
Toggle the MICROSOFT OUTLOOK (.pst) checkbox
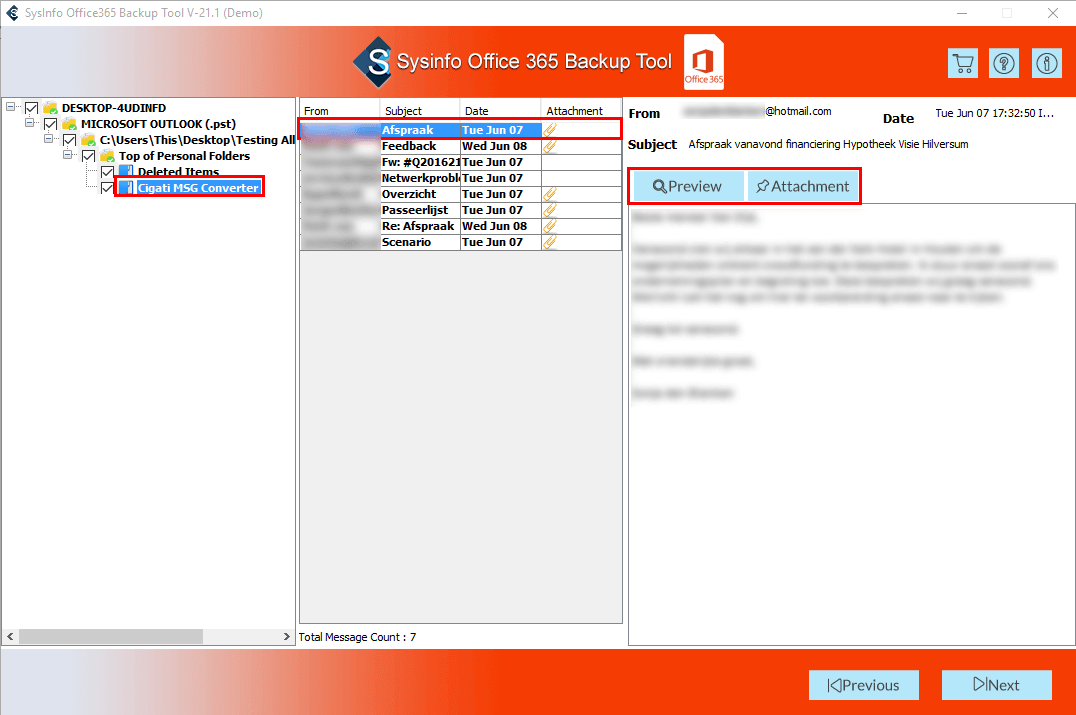tap(51, 124)
